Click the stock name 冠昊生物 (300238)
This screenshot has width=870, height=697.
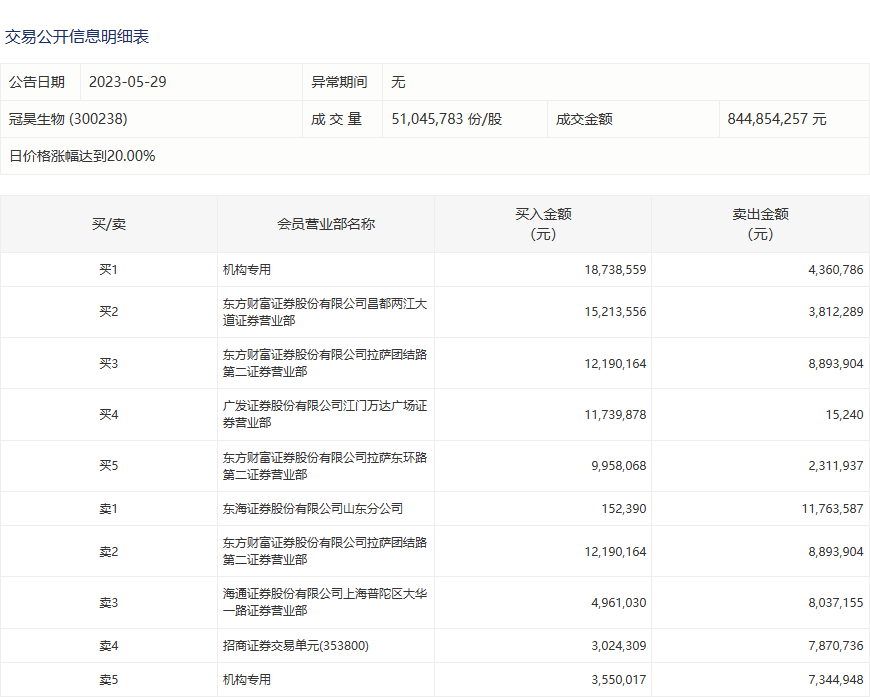68,119
